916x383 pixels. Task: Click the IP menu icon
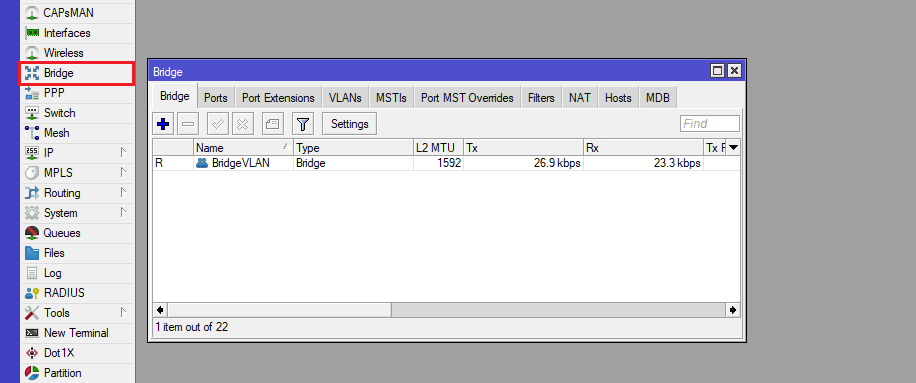32,152
